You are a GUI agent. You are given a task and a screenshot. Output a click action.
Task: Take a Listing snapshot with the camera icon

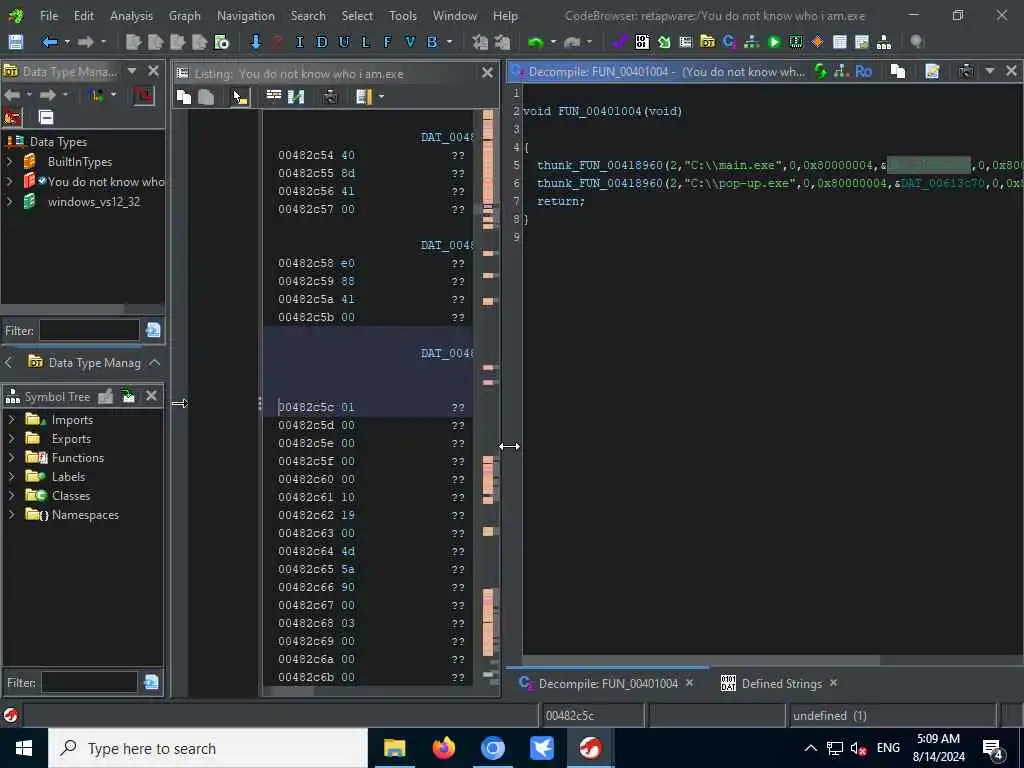tap(330, 97)
